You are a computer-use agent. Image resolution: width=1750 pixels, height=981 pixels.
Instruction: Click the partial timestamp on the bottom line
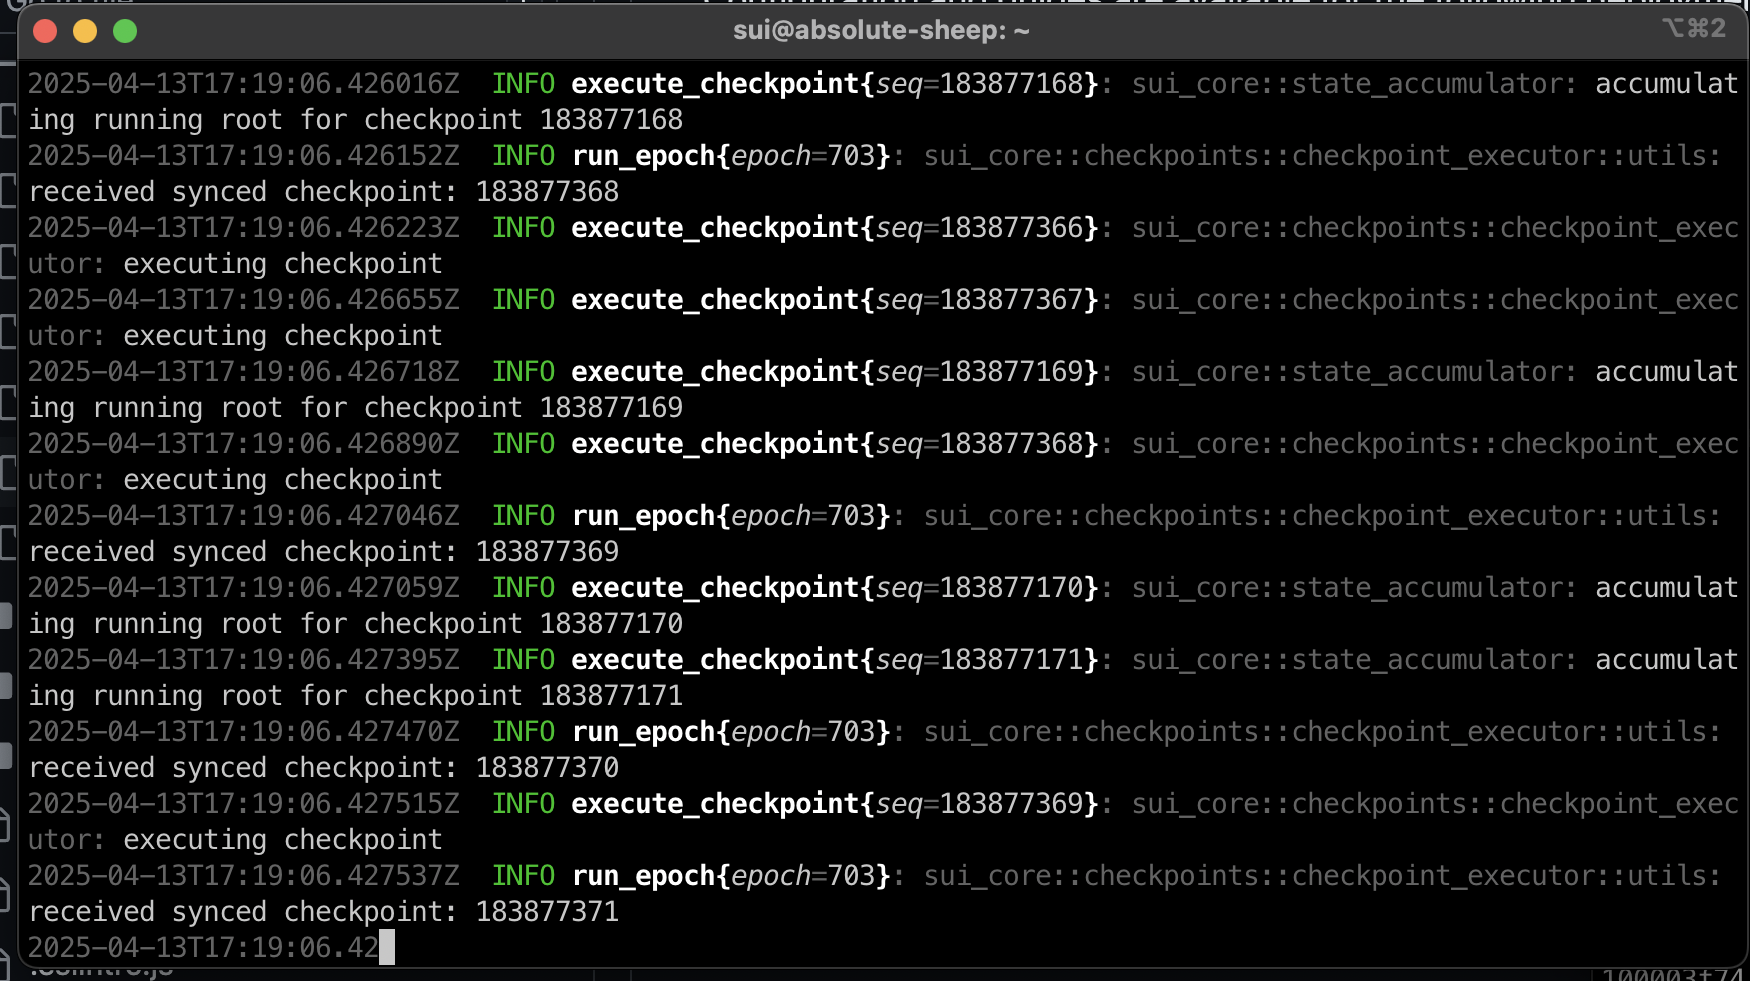(x=203, y=947)
